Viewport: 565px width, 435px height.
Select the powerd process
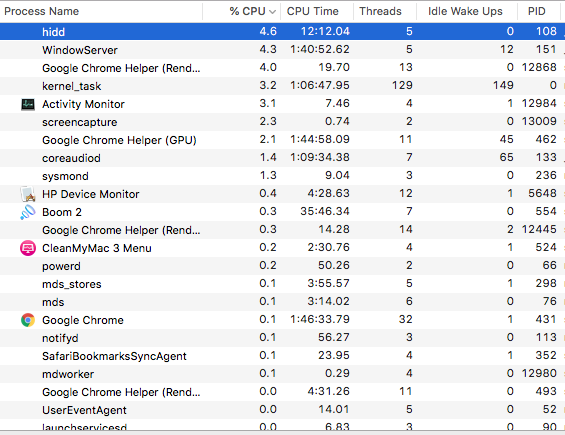click(x=61, y=266)
